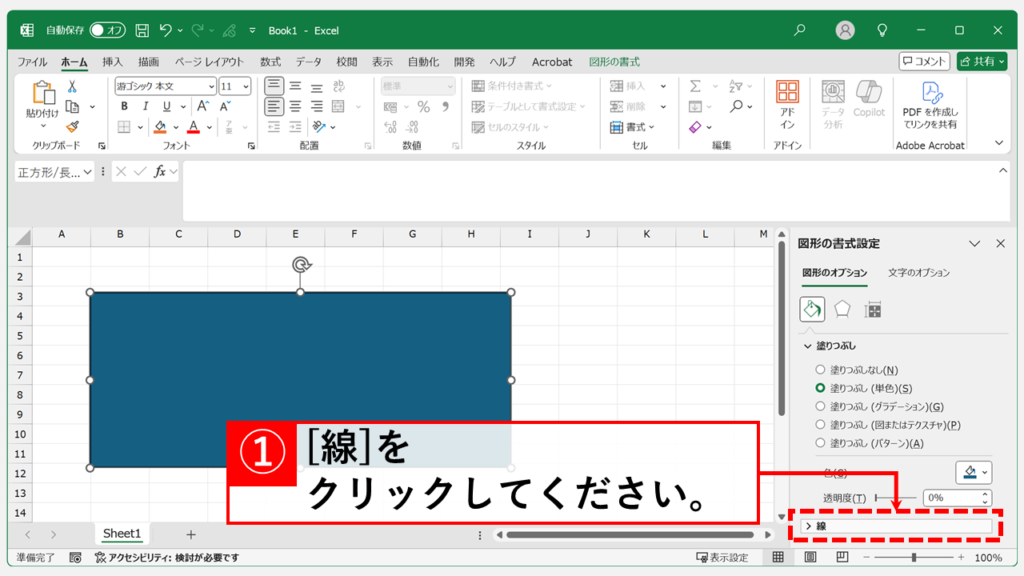
Task: Click the Bold formatting icon
Action: (124, 106)
